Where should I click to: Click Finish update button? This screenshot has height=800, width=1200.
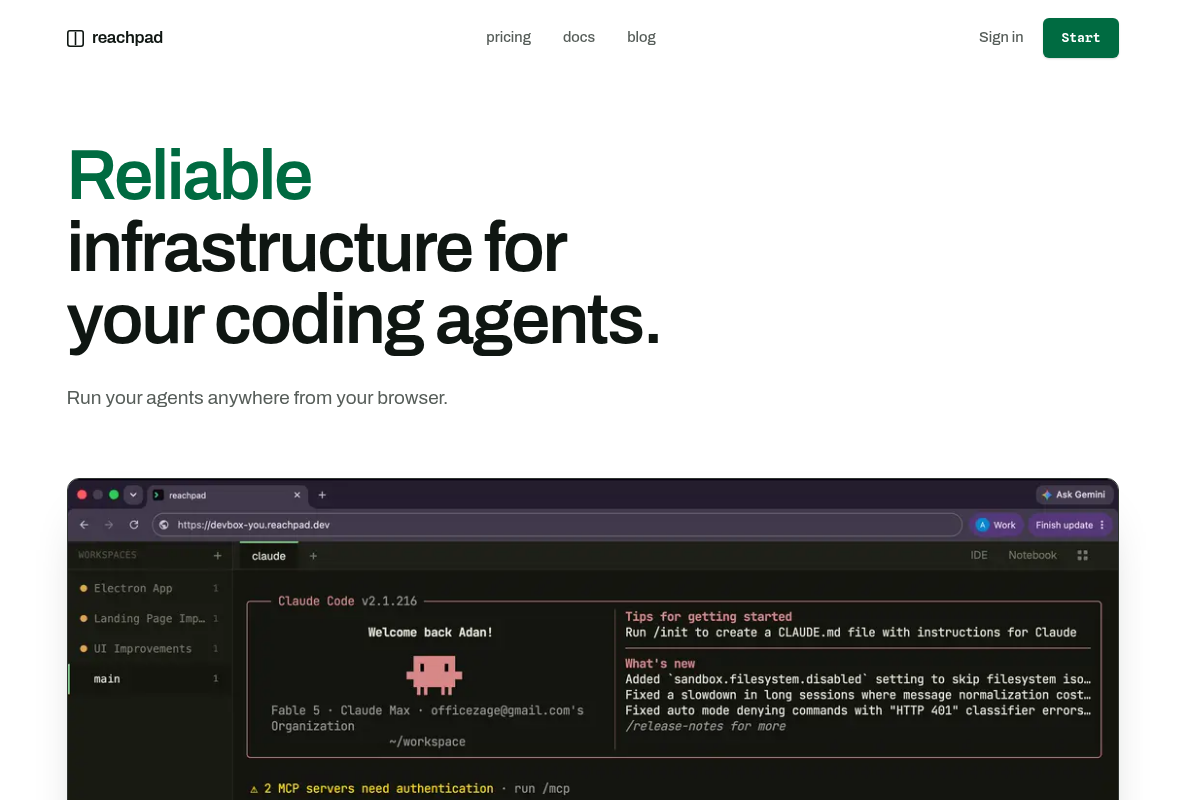coord(1064,525)
